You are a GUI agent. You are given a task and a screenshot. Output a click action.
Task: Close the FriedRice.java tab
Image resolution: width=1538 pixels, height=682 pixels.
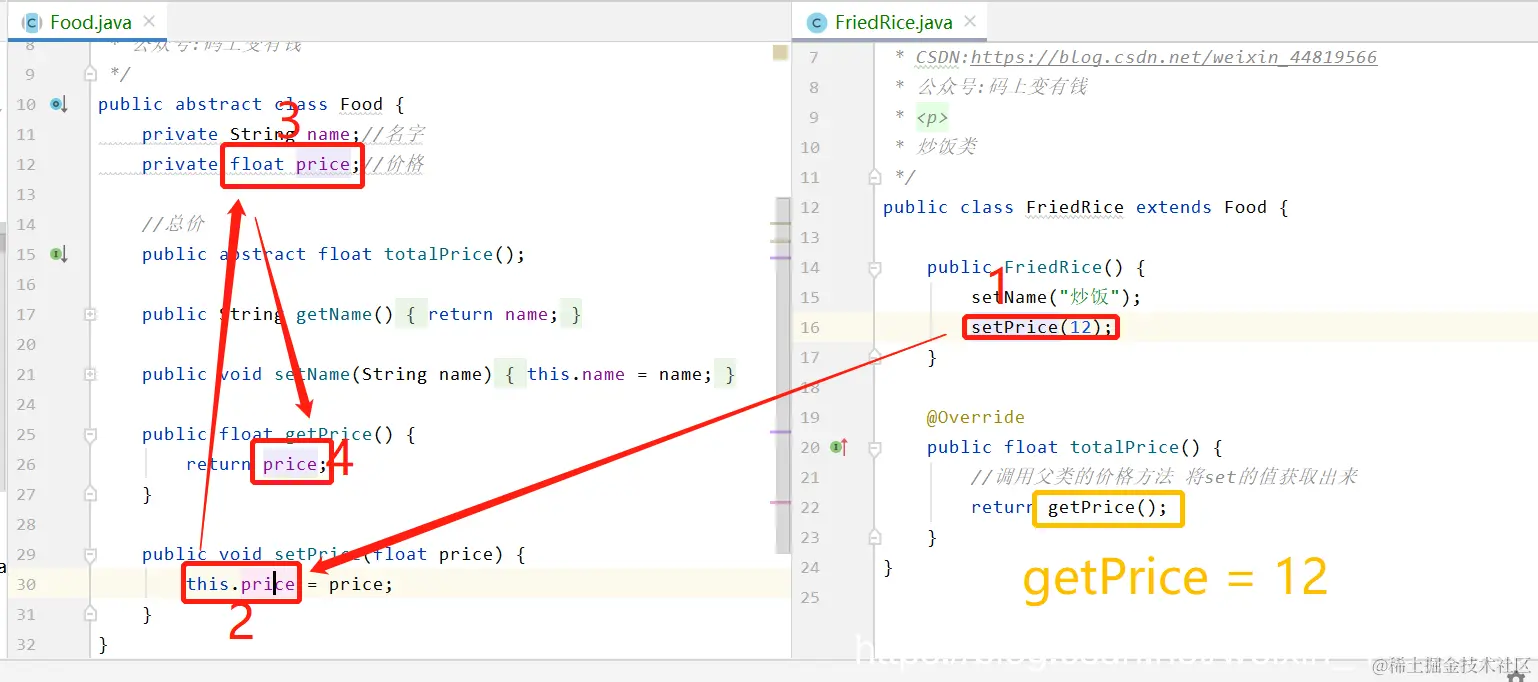pyautogui.click(x=971, y=21)
